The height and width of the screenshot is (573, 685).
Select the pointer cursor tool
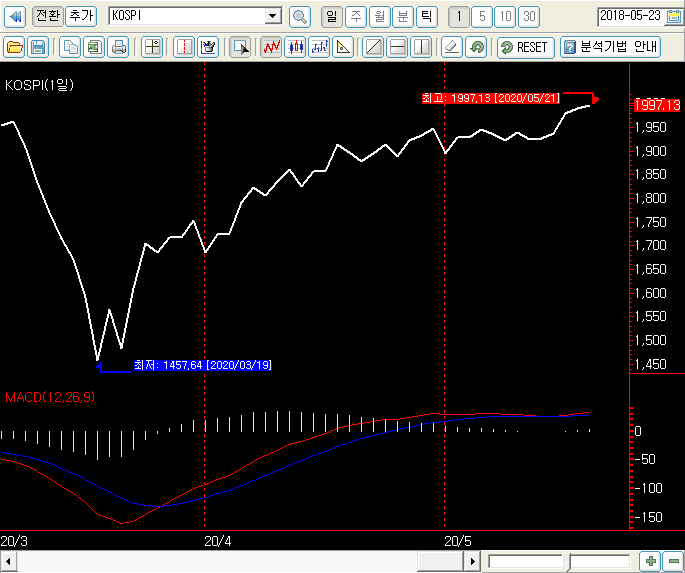[240, 47]
